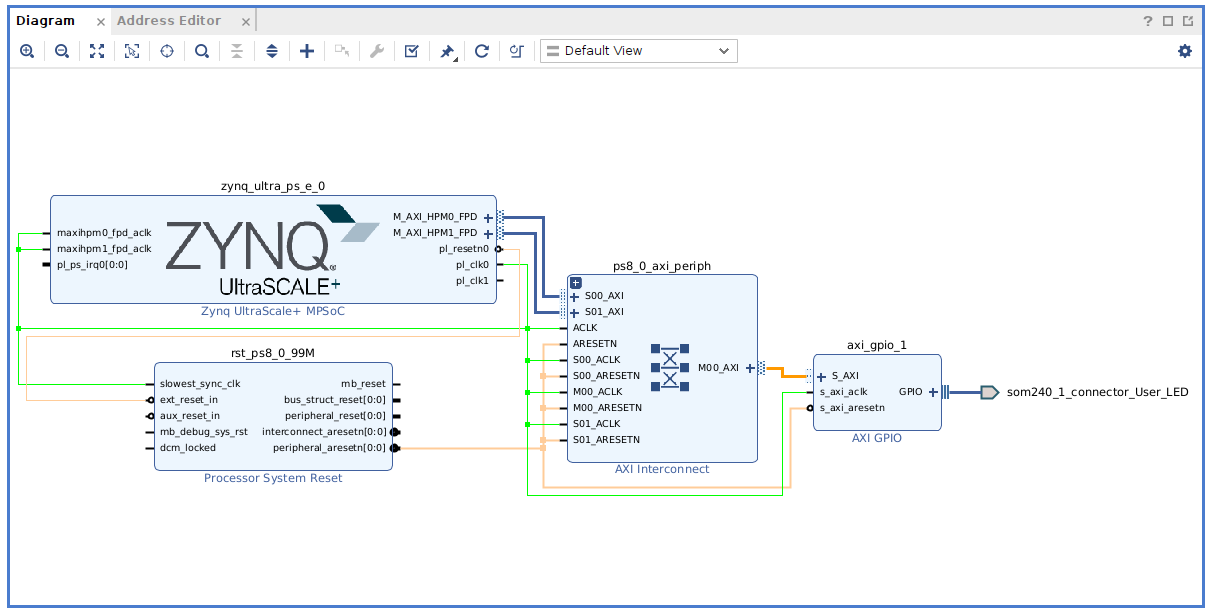Select the interconnect_aresetn[0:0] pin

324,432
